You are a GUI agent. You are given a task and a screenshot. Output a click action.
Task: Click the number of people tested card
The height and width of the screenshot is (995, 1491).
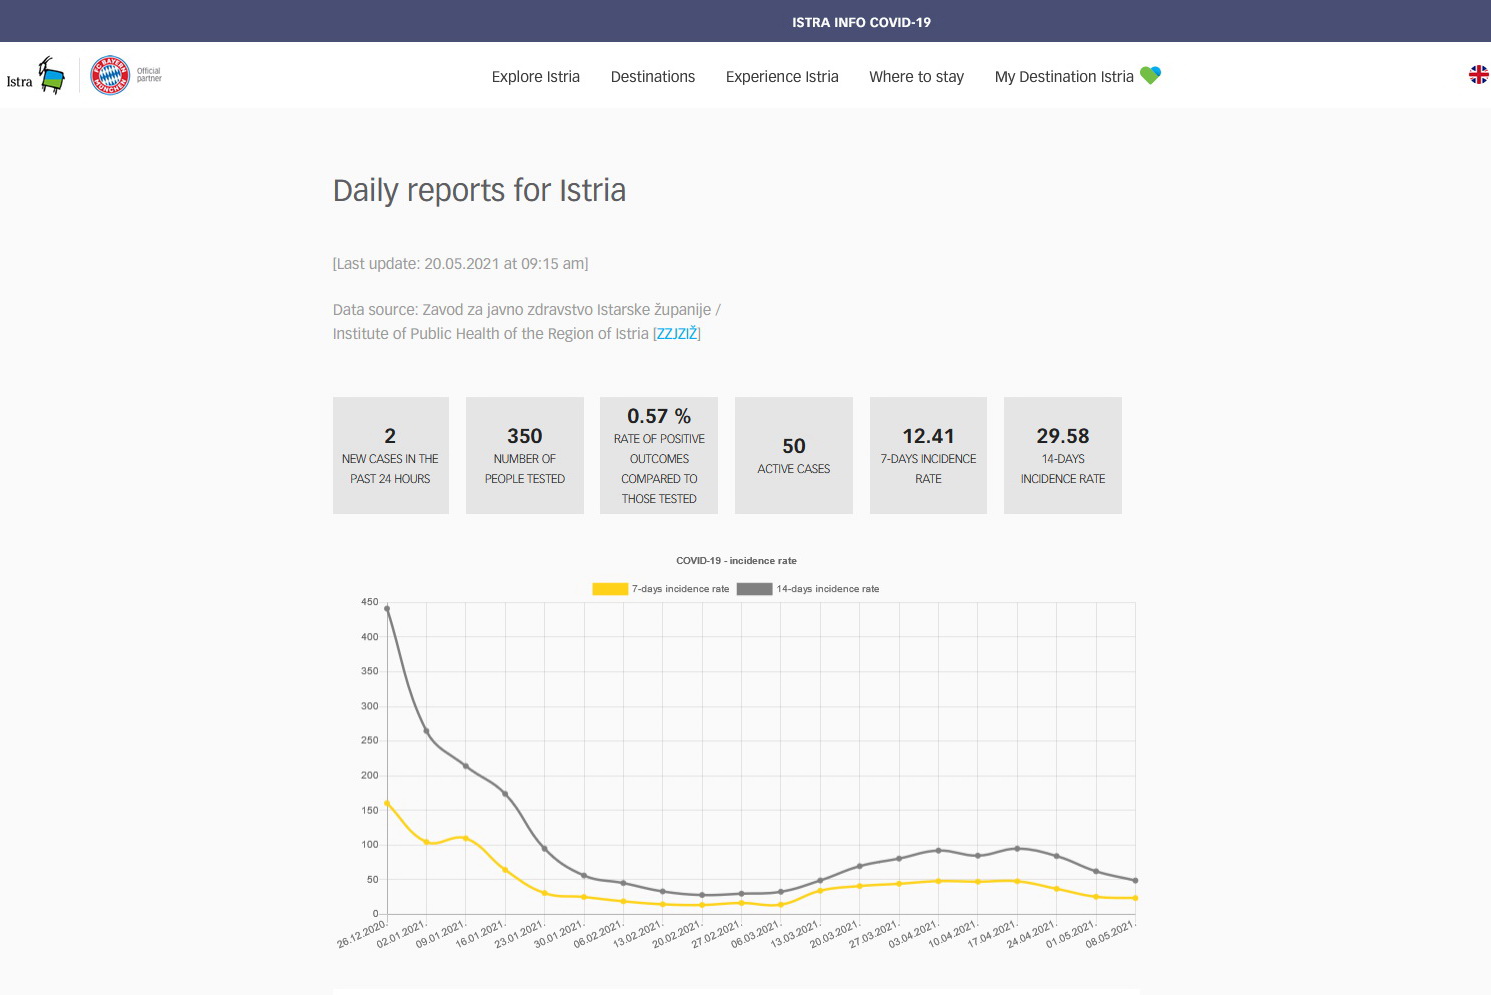[x=525, y=456]
